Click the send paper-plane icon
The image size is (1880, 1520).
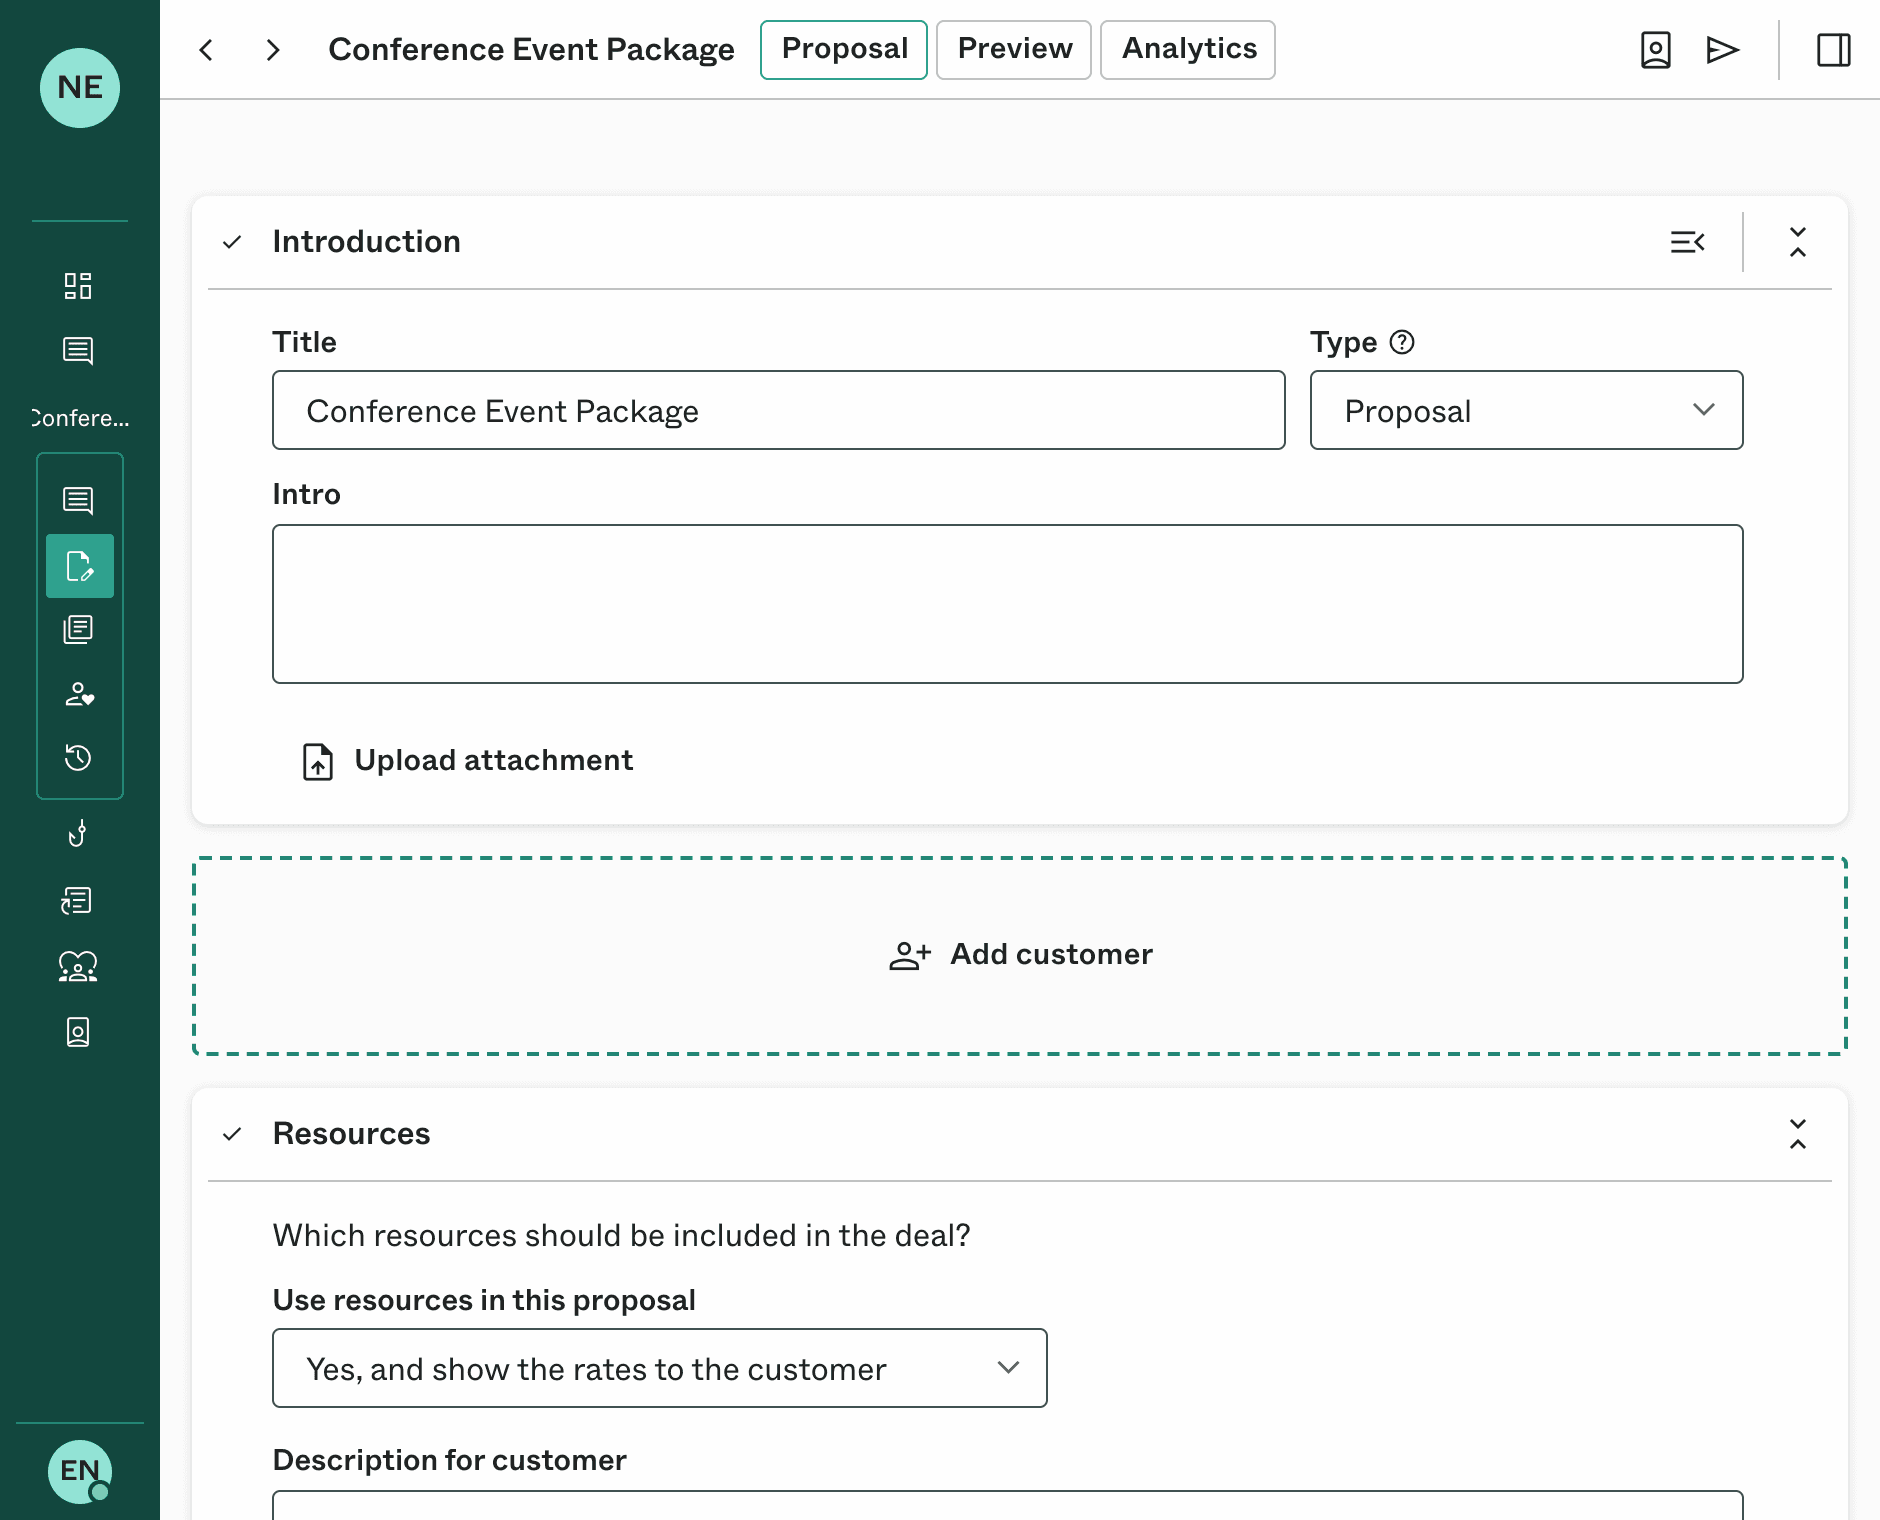pyautogui.click(x=1722, y=50)
